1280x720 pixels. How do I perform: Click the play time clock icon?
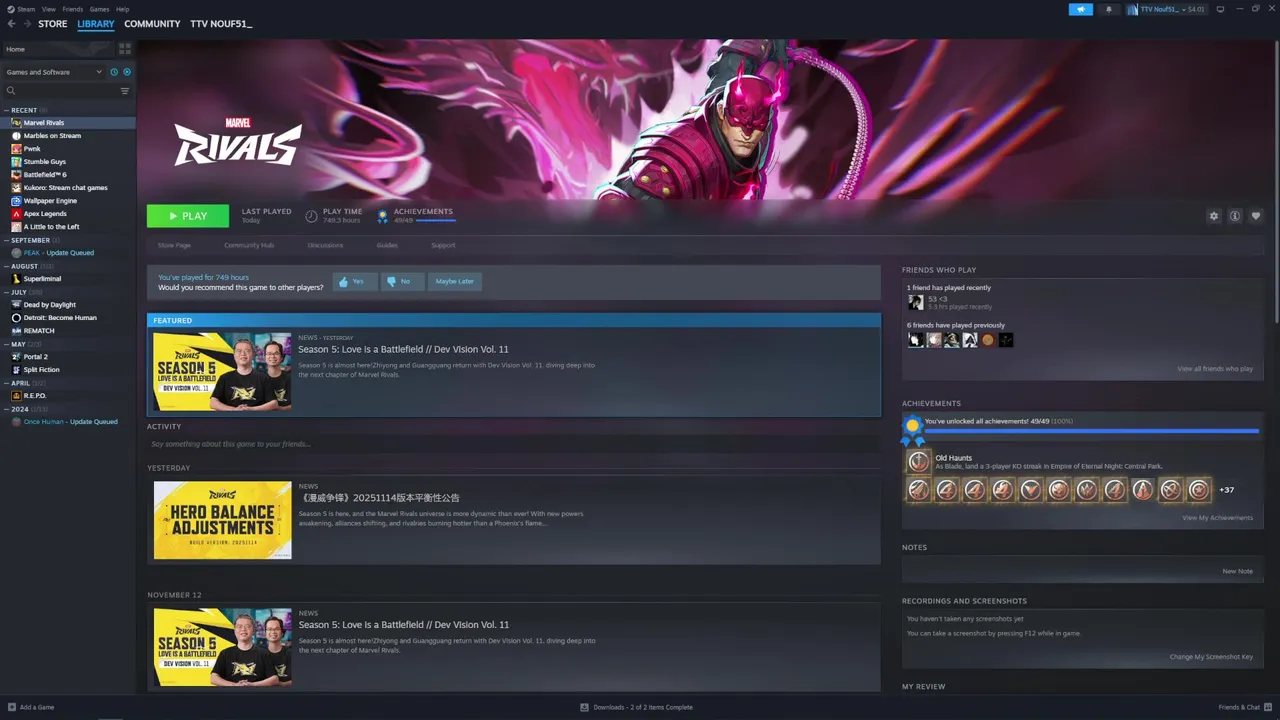coord(311,216)
